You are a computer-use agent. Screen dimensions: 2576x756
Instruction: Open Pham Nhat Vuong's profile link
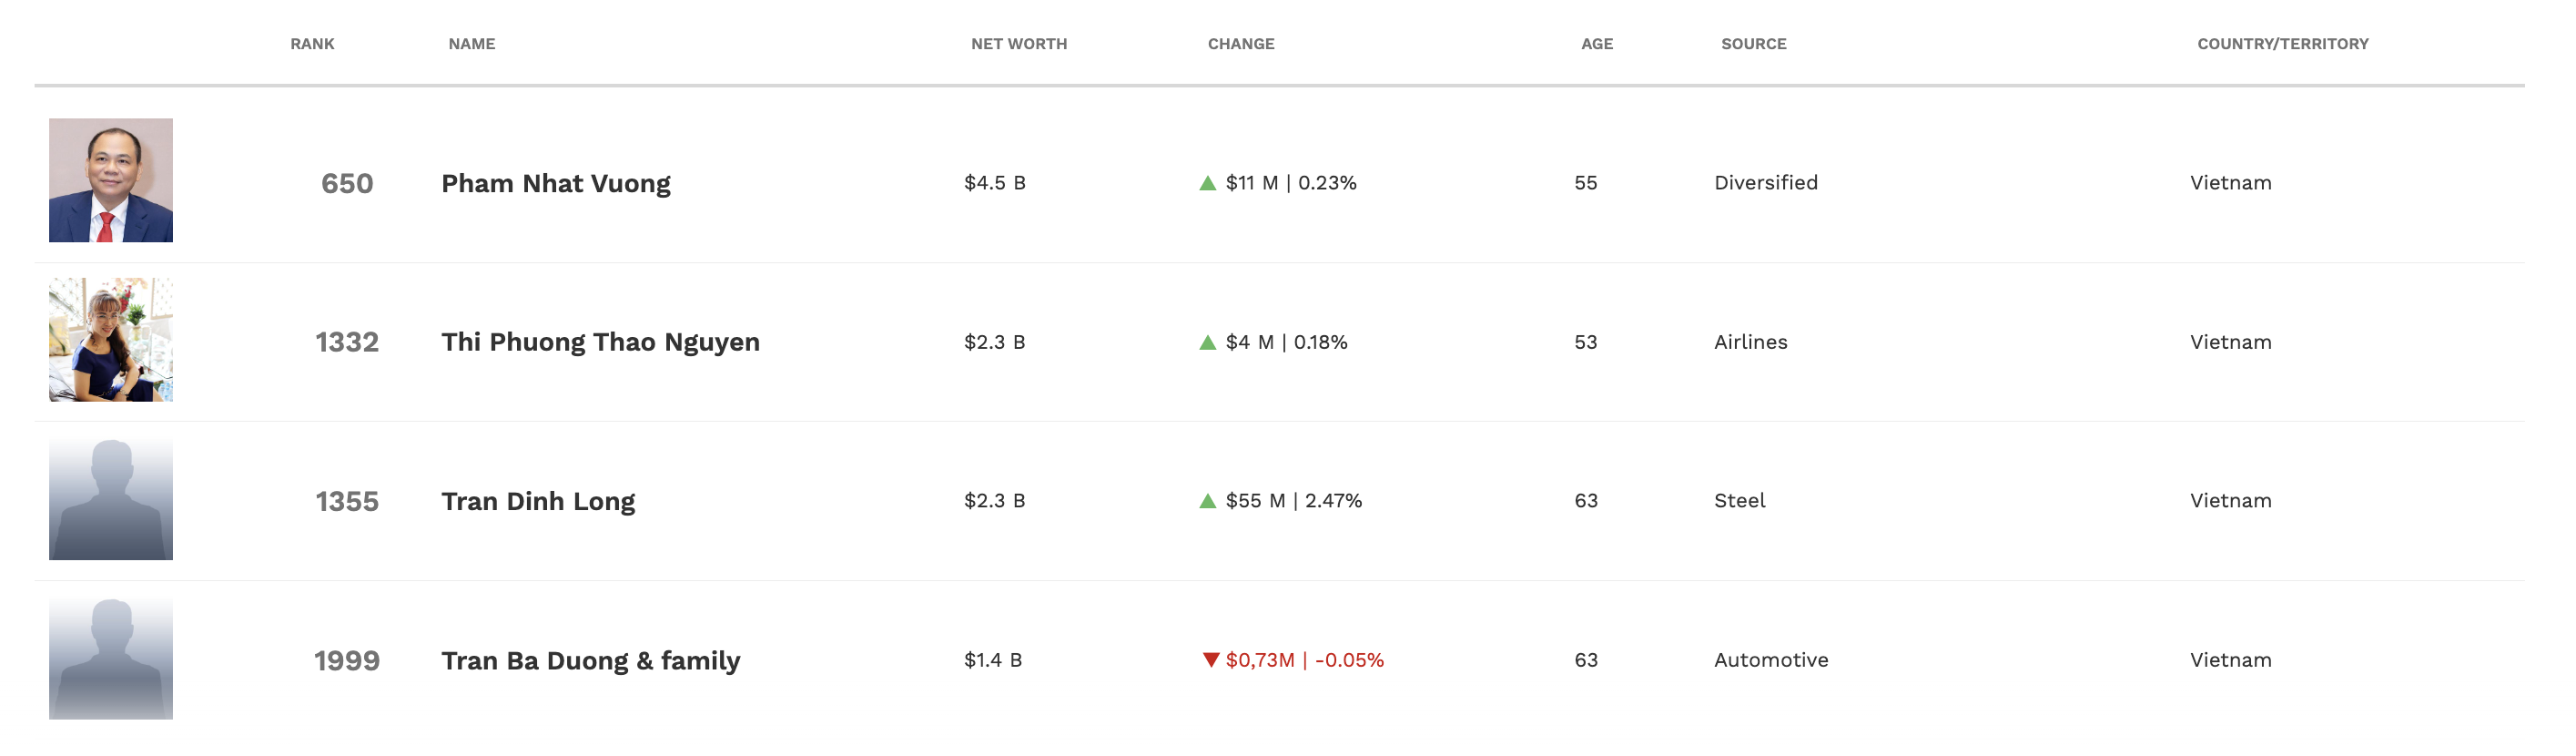coord(555,183)
